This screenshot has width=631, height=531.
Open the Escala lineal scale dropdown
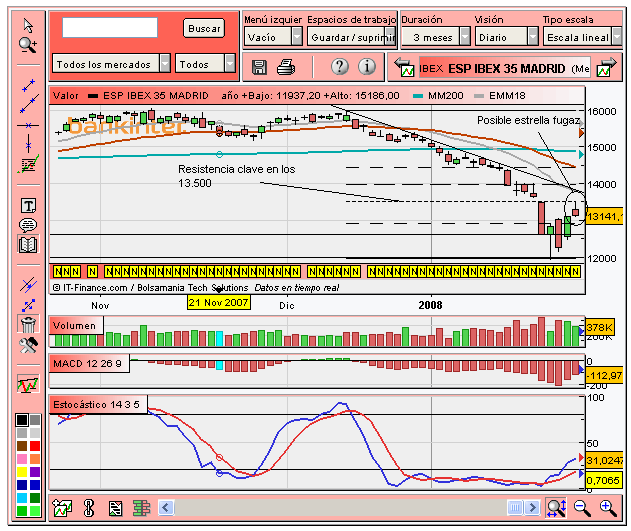click(x=582, y=37)
